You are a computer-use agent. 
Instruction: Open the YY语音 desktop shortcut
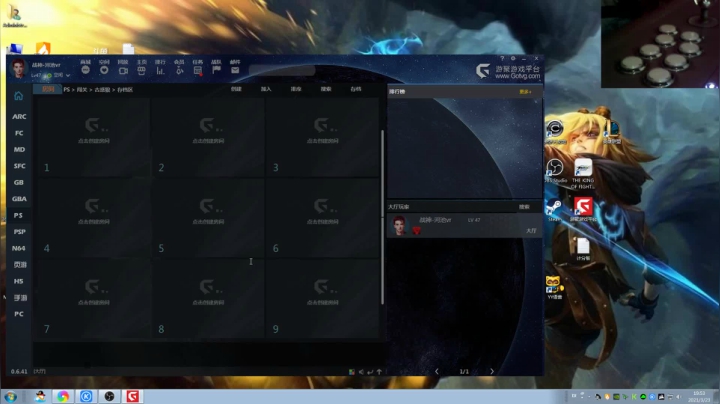pos(555,288)
